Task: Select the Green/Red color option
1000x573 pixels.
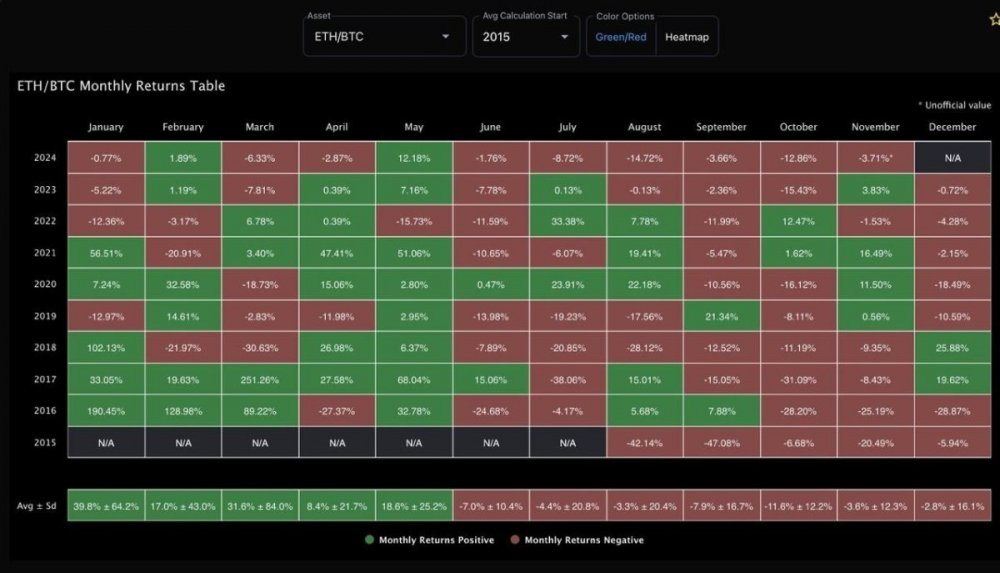Action: (621, 37)
